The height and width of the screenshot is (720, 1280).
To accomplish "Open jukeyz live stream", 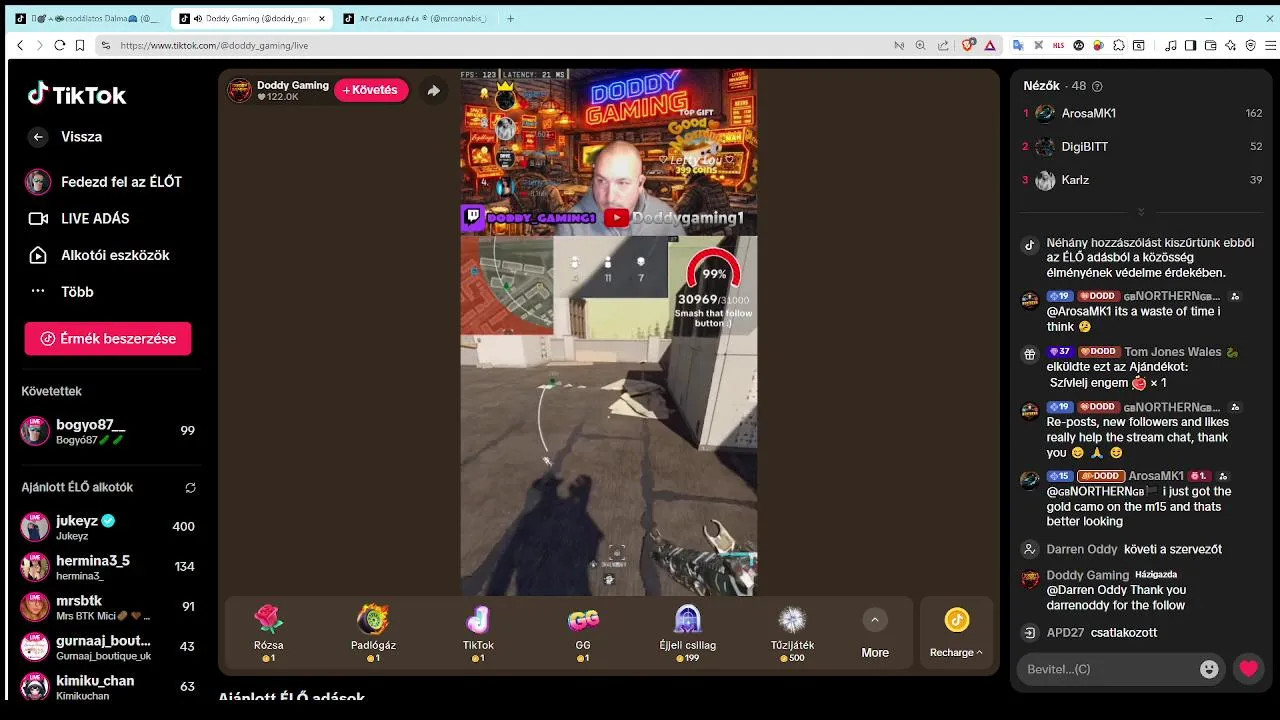I will coord(108,527).
